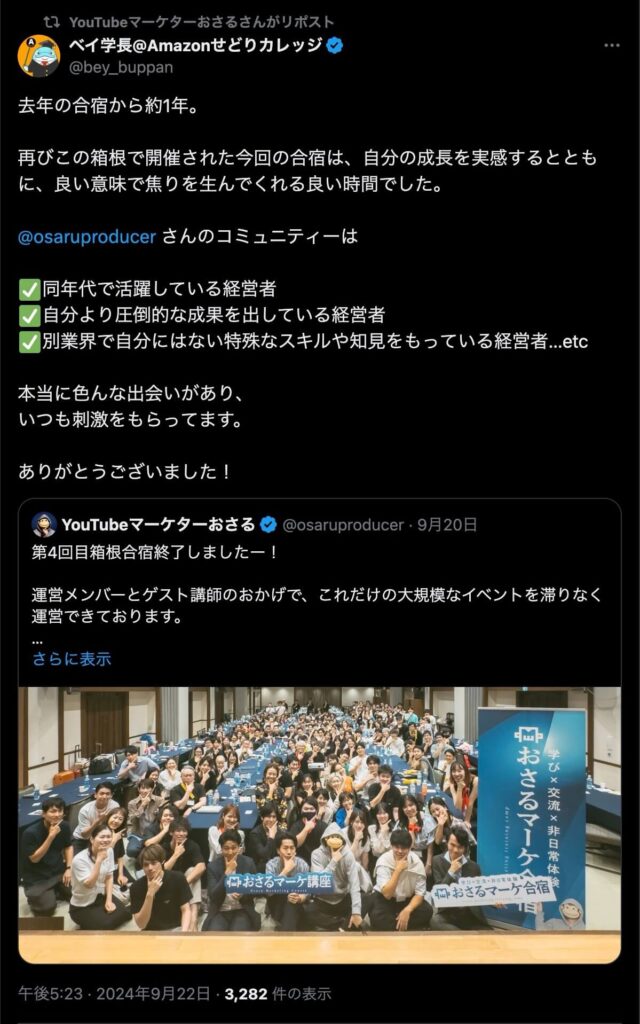This screenshot has width=640, height=1024.
Task: Click ベイ学長's profile avatar
Action: 39,56
